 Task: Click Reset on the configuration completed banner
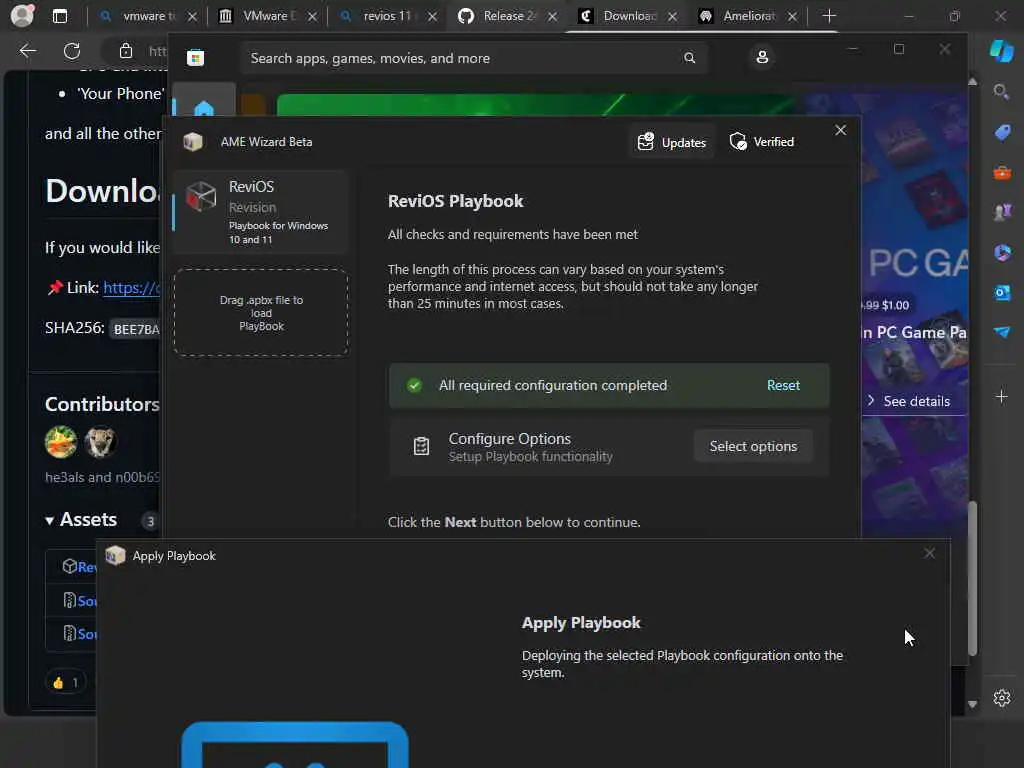[783, 385]
